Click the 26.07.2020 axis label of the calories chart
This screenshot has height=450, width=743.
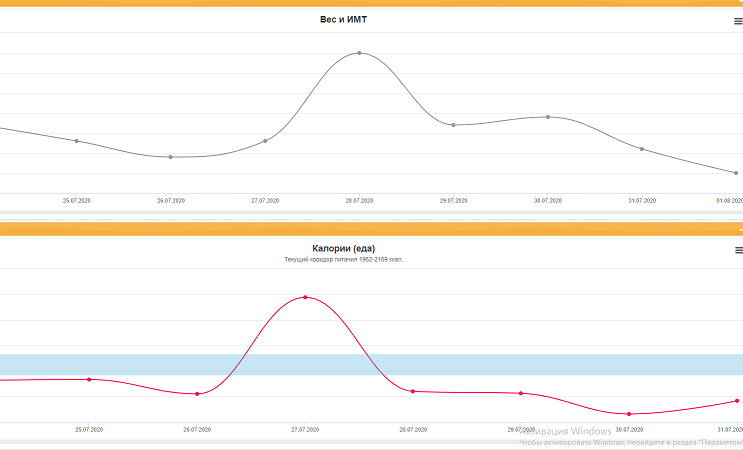[x=197, y=430]
